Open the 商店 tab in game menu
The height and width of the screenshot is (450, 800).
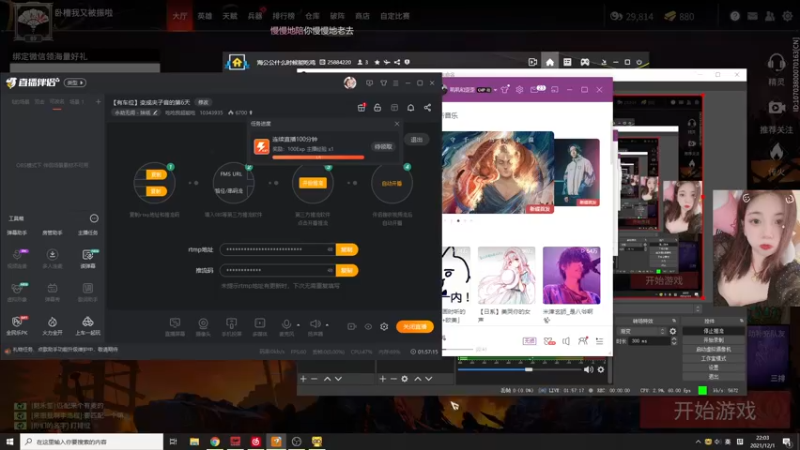pos(362,16)
